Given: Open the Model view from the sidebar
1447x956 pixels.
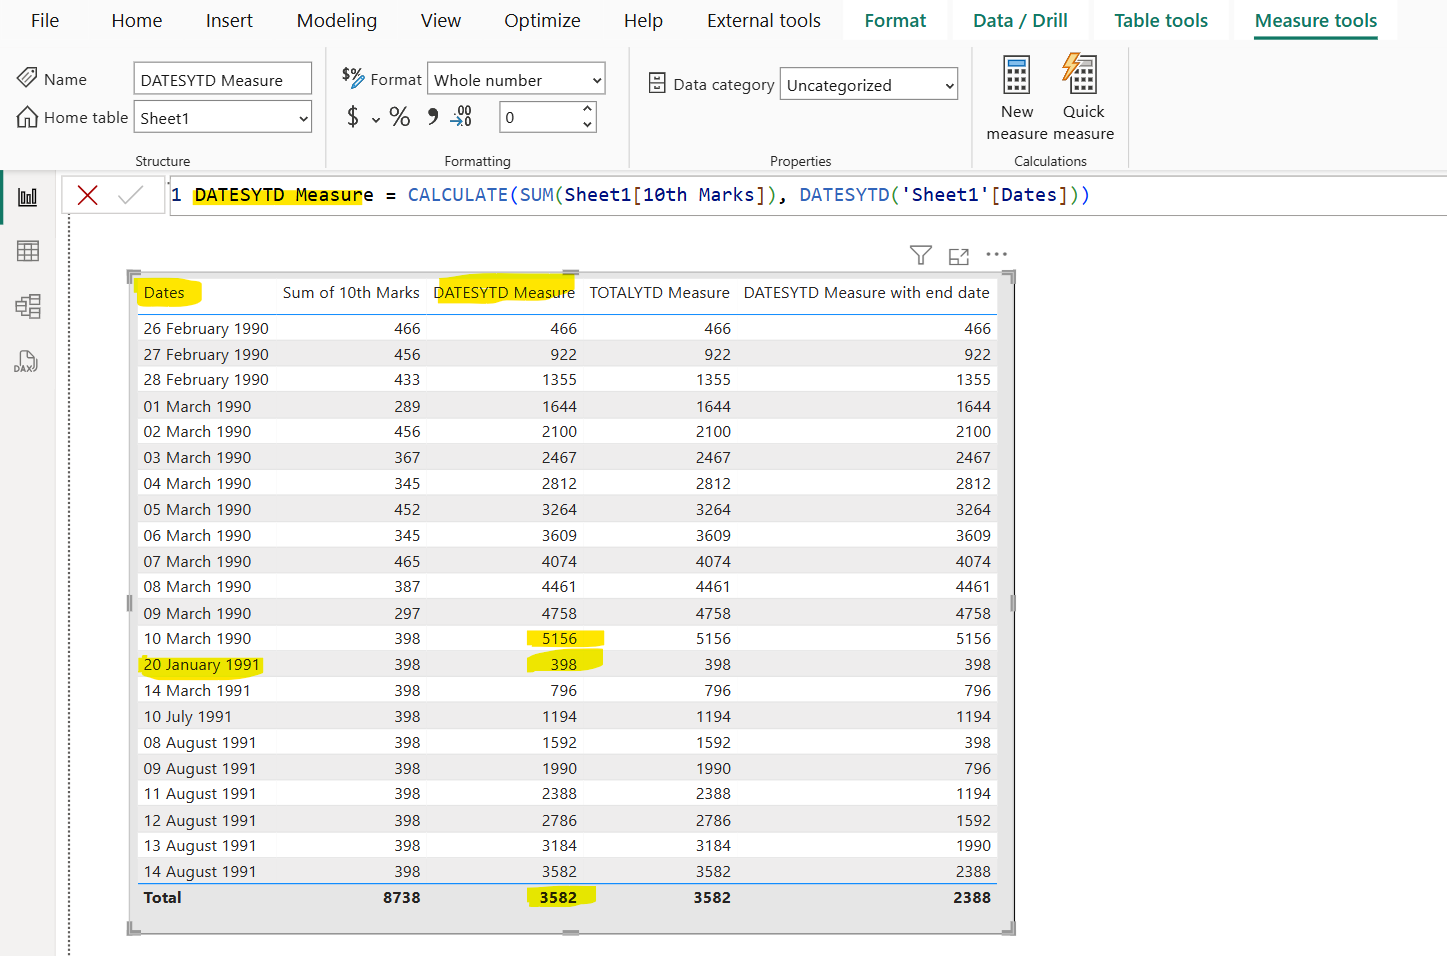Looking at the screenshot, I should pos(27,306).
